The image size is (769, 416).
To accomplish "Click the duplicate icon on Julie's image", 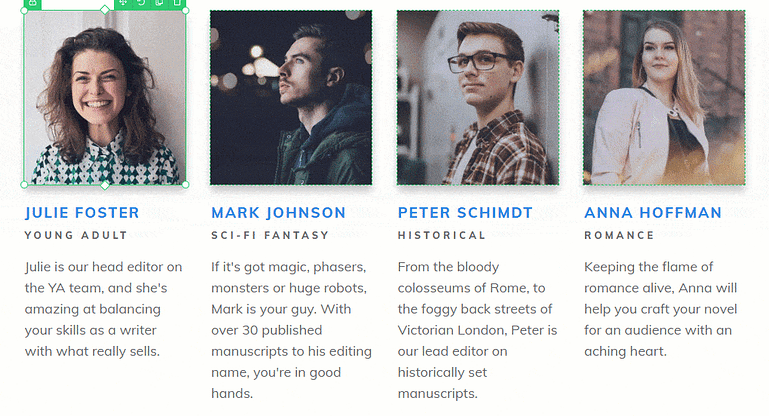I will [x=160, y=3].
